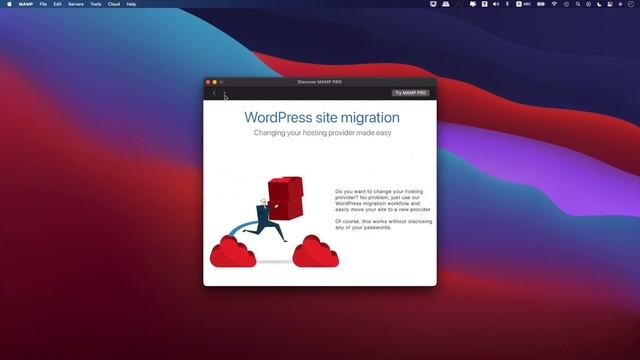Open the volume control in menu bar
The height and width of the screenshot is (360, 640).
pyautogui.click(x=496, y=4)
